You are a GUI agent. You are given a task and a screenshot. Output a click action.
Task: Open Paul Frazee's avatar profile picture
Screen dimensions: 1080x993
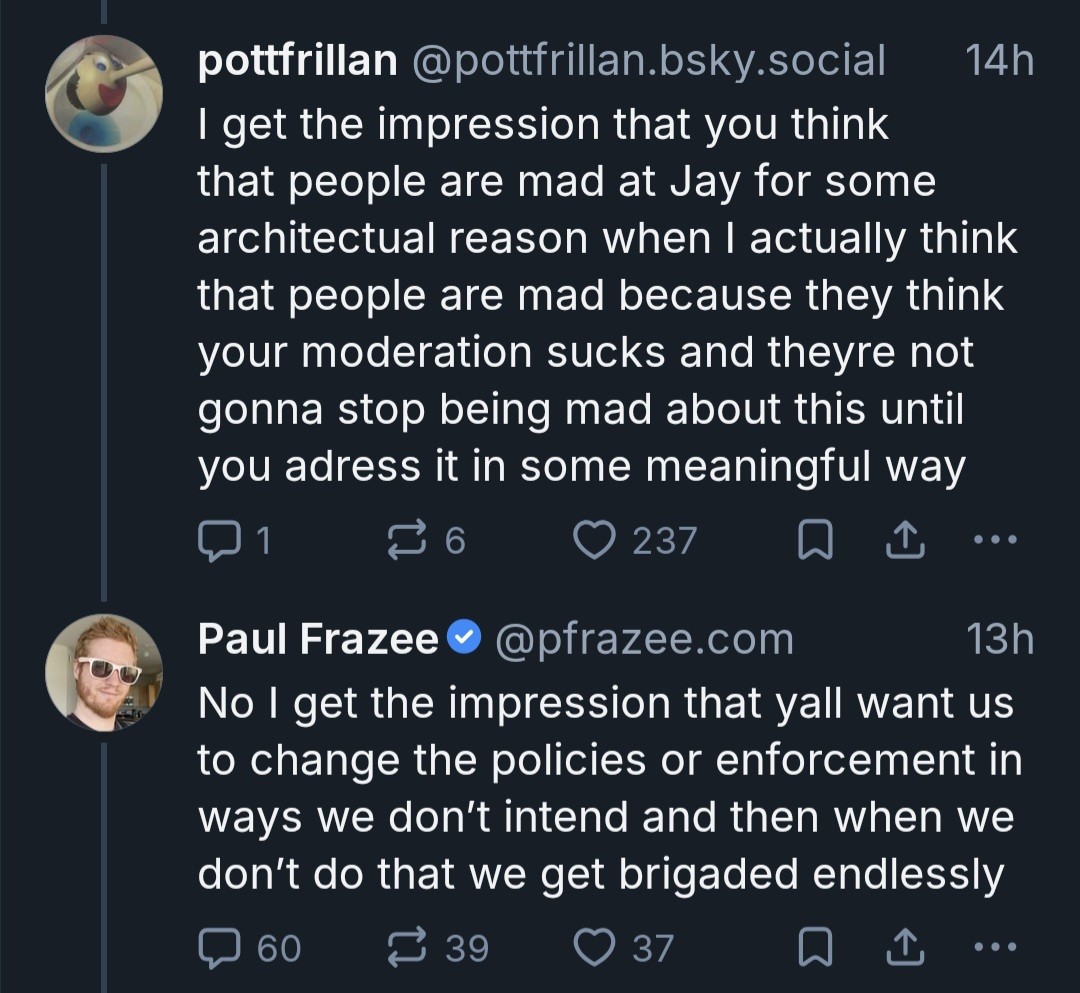104,671
